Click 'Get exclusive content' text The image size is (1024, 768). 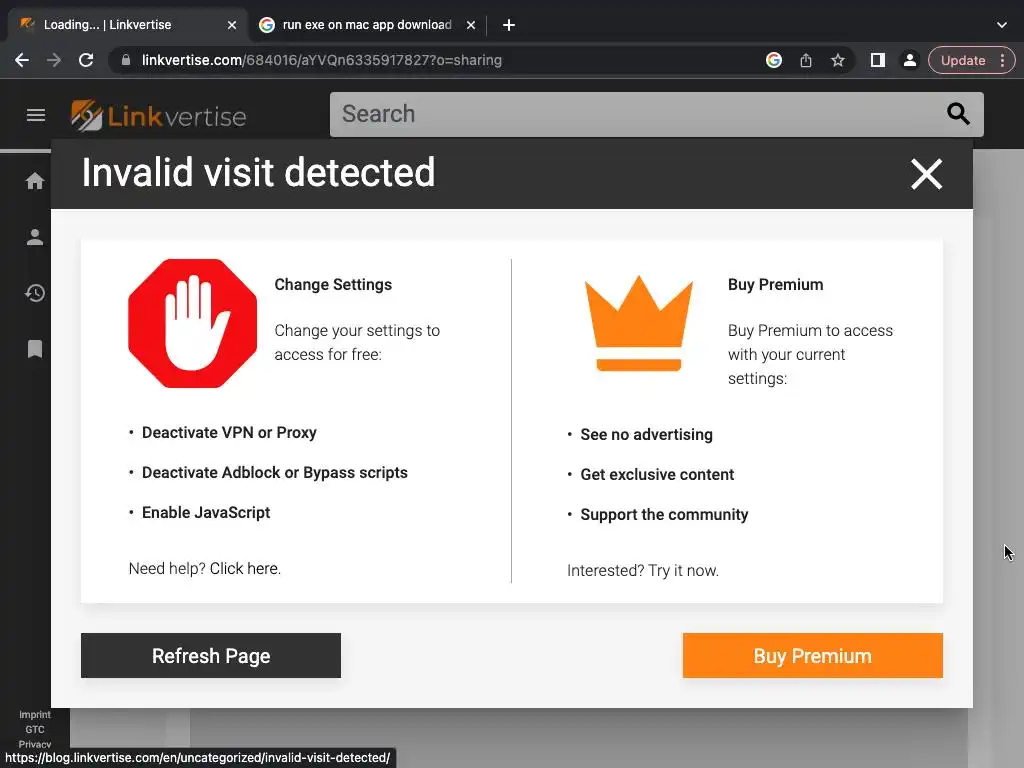click(657, 475)
